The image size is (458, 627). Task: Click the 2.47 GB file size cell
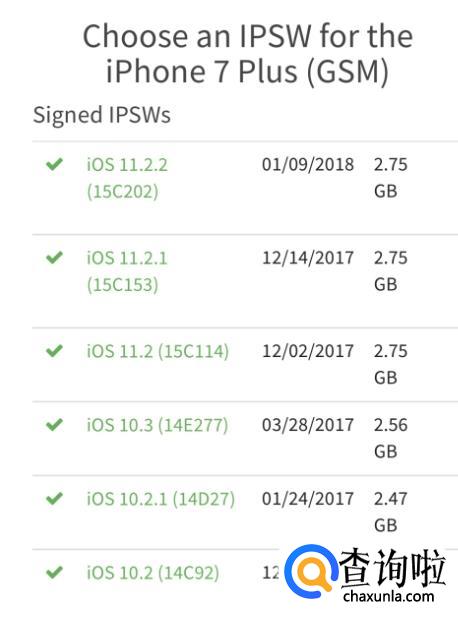pos(391,512)
